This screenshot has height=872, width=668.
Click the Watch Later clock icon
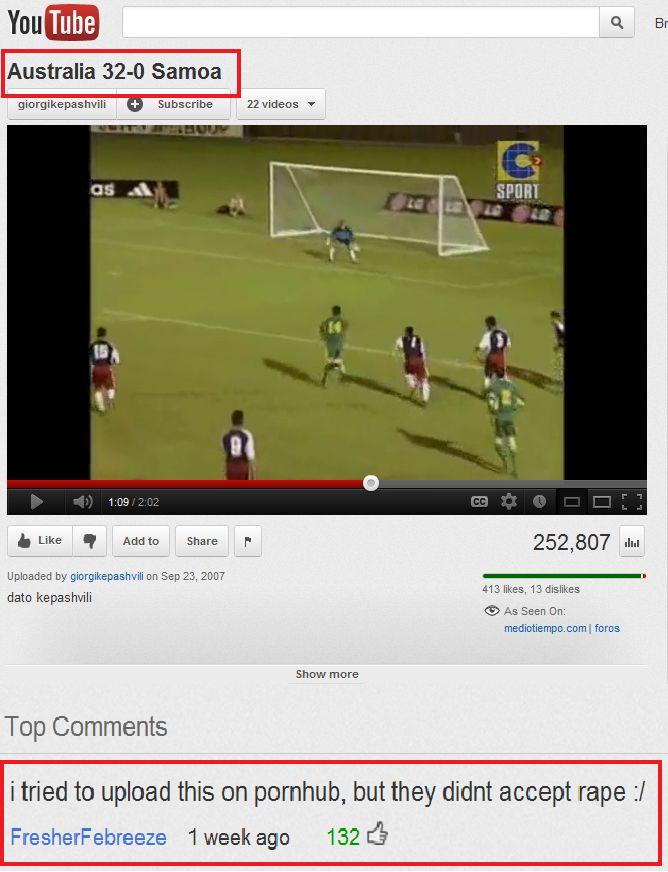pos(539,502)
